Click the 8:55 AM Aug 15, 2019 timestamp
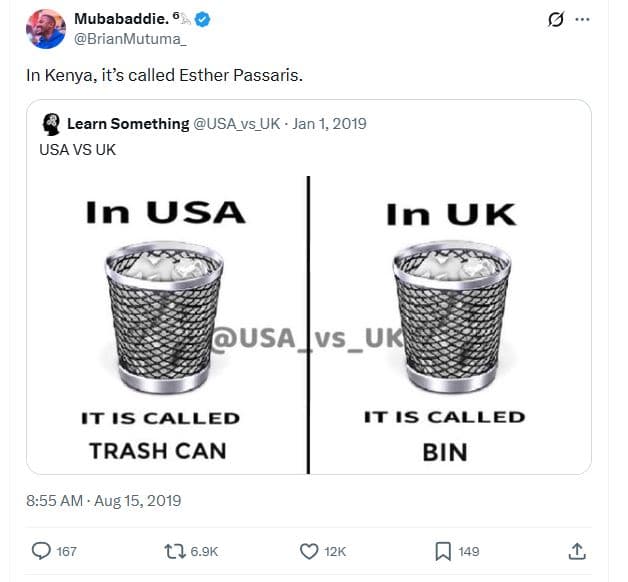Image resolution: width=628 pixels, height=582 pixels. [x=104, y=500]
